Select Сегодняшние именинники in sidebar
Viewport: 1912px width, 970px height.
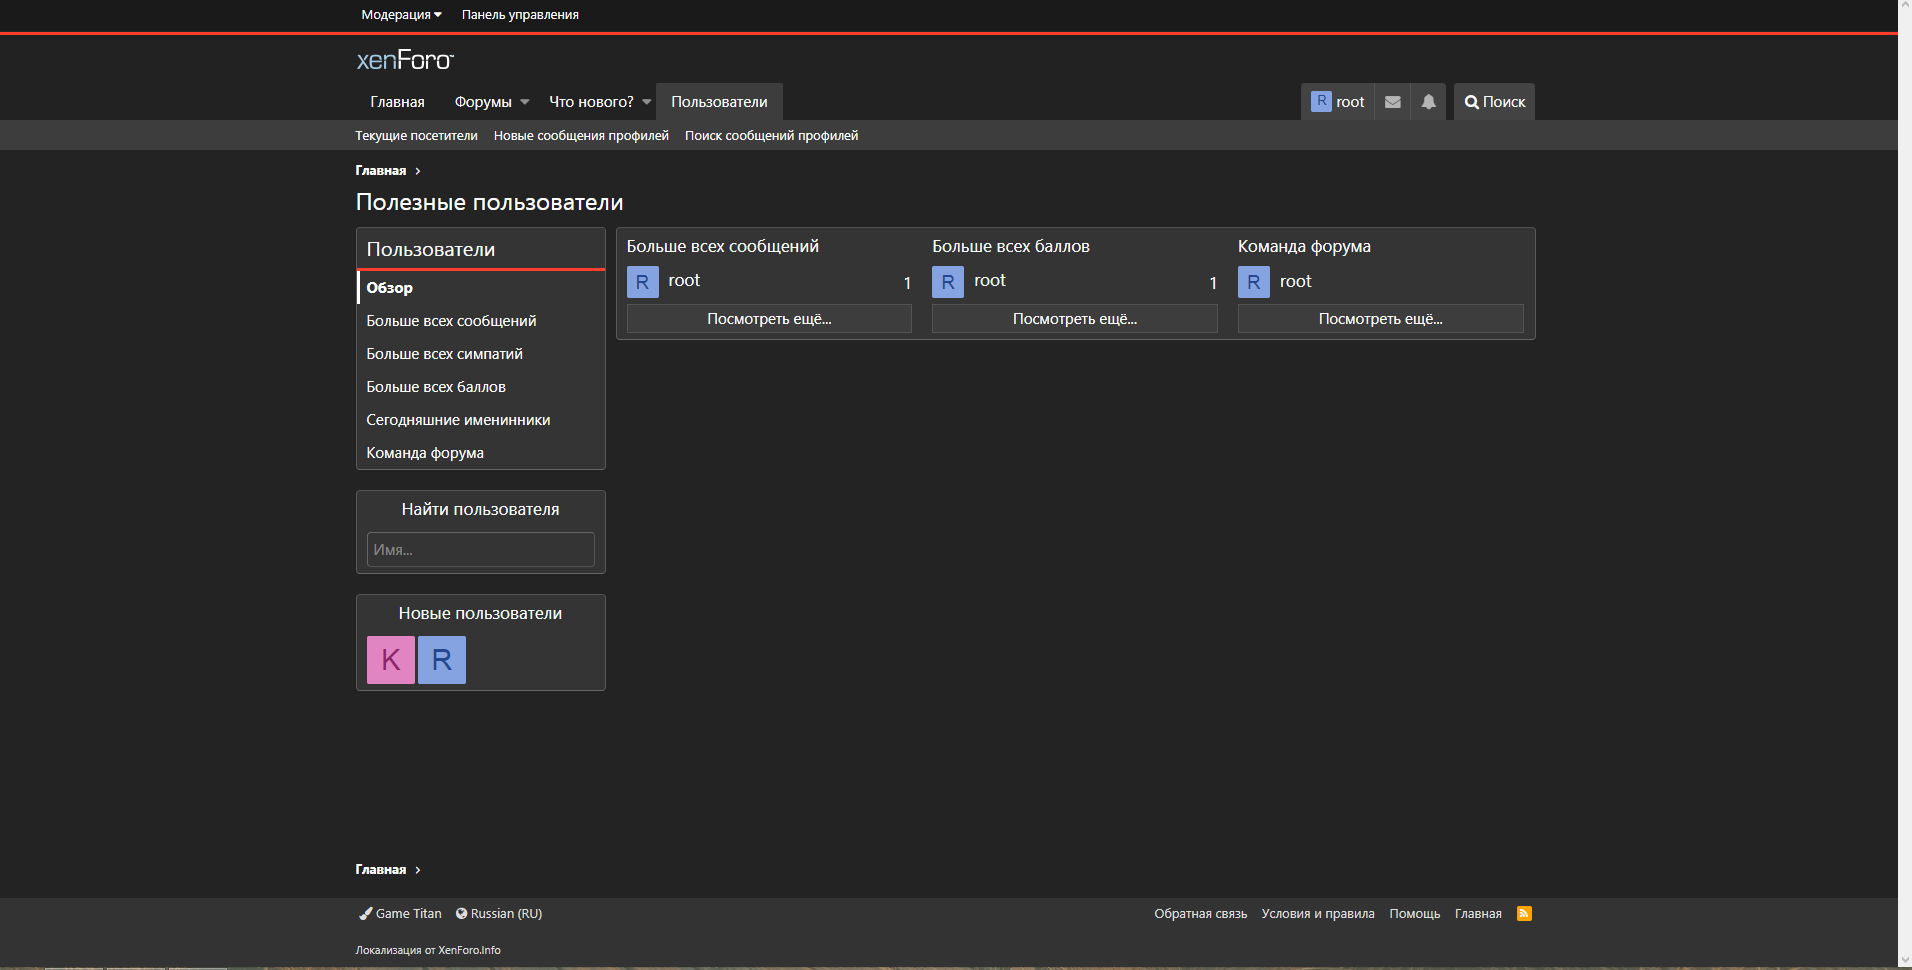point(458,420)
